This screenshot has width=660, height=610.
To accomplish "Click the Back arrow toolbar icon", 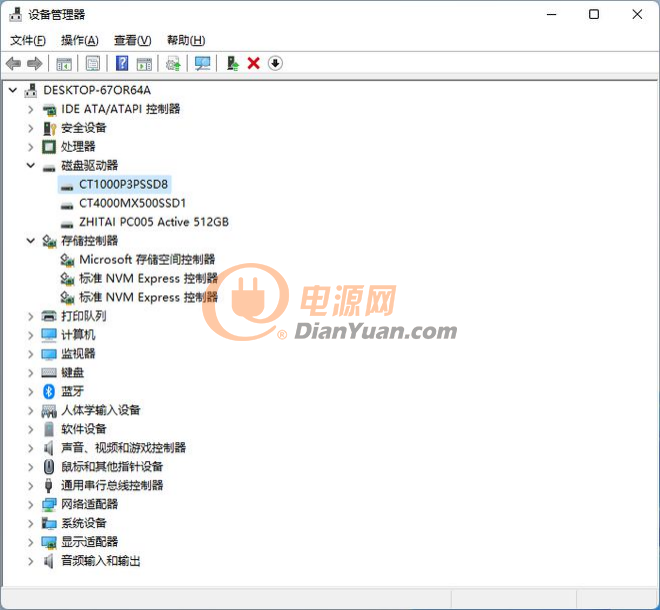I will point(13,63).
